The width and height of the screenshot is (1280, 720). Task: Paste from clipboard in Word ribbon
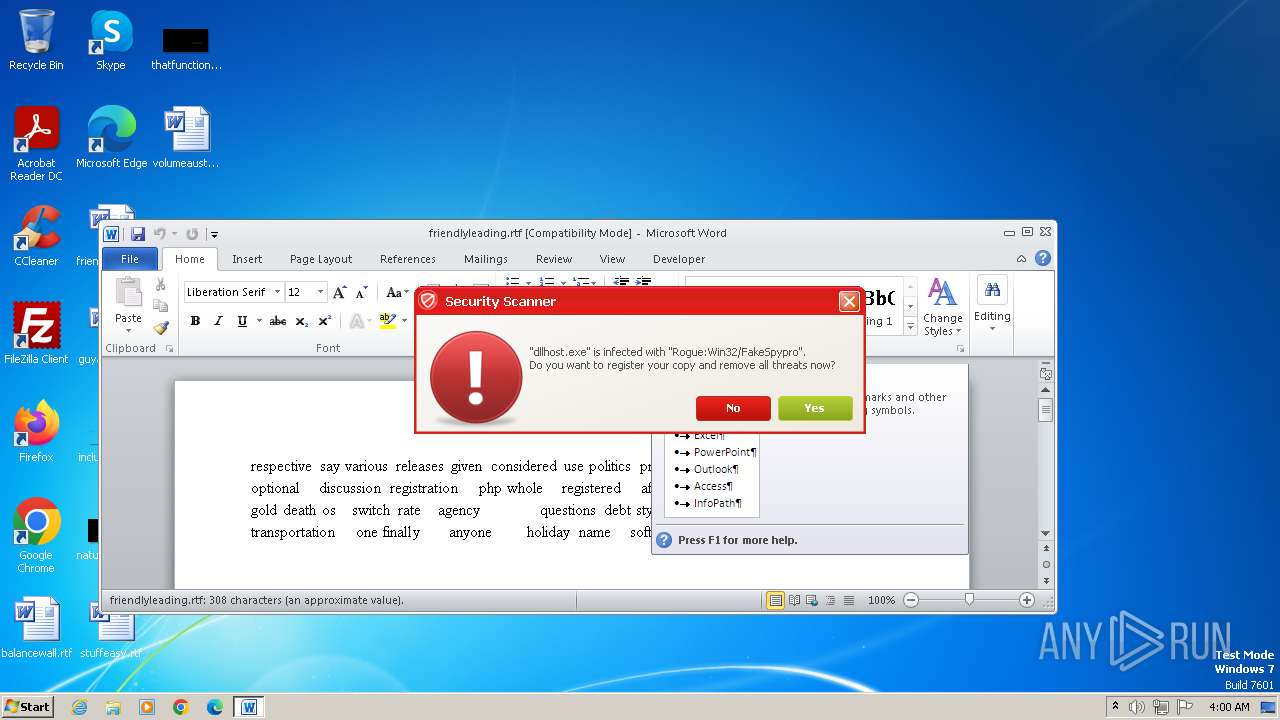click(128, 304)
